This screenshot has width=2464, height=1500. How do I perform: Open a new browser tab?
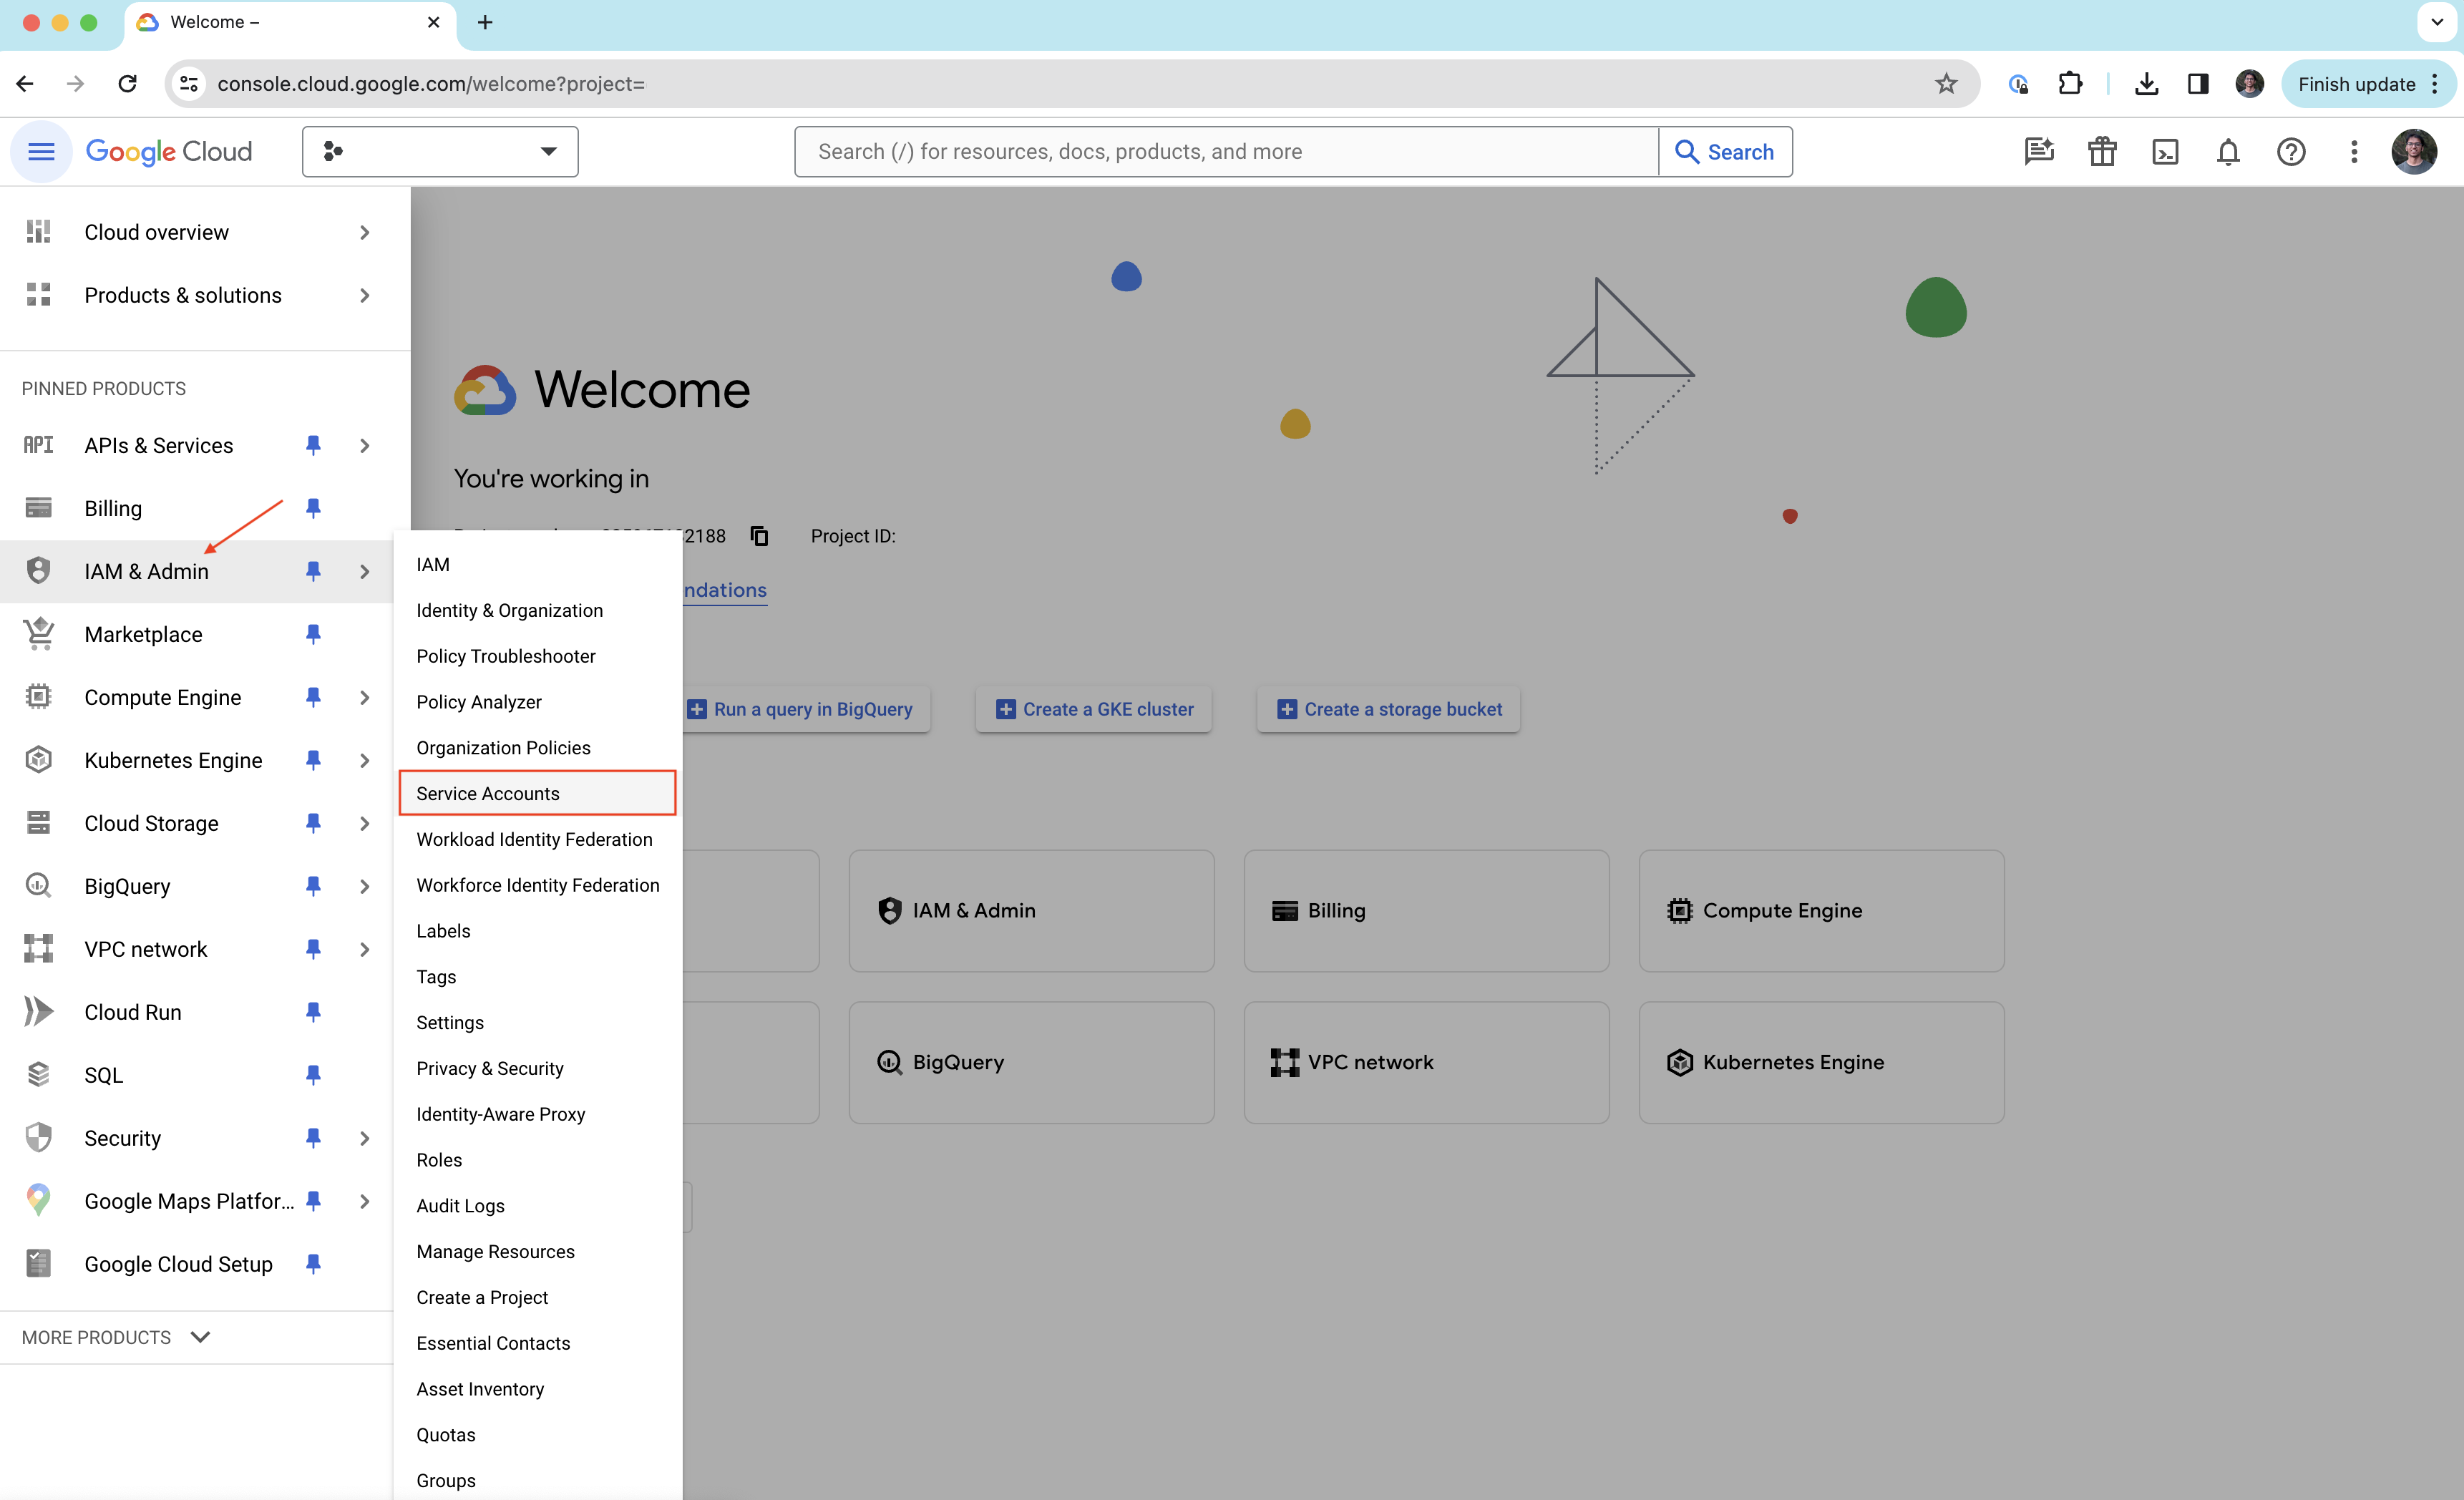(x=485, y=22)
